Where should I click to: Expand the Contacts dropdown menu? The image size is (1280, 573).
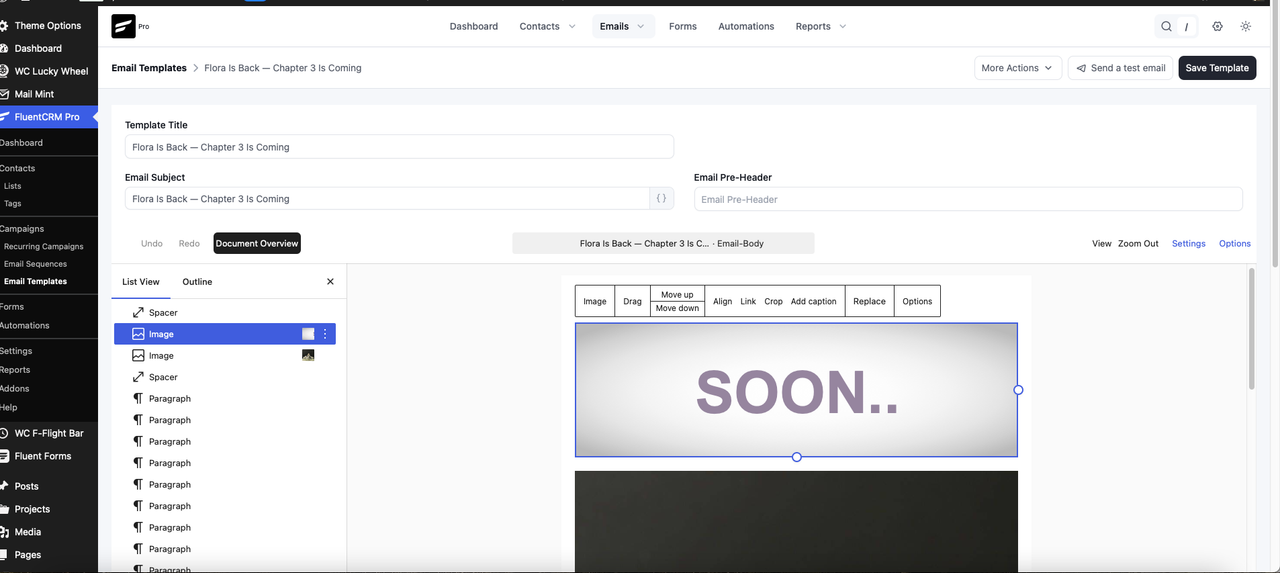coord(548,26)
